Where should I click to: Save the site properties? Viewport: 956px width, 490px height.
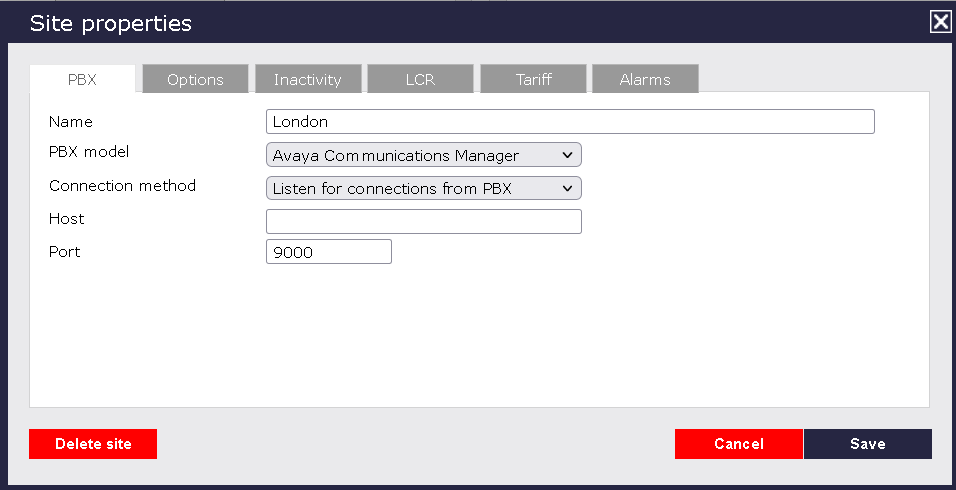point(867,444)
